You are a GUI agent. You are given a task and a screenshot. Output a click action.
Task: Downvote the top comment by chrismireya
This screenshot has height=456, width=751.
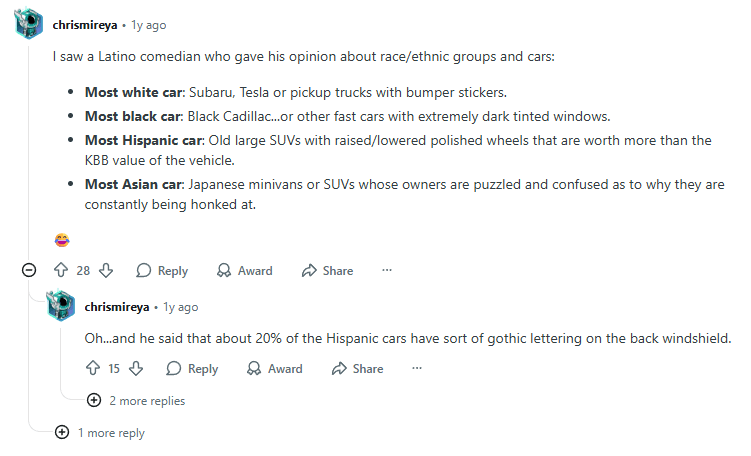click(x=106, y=270)
